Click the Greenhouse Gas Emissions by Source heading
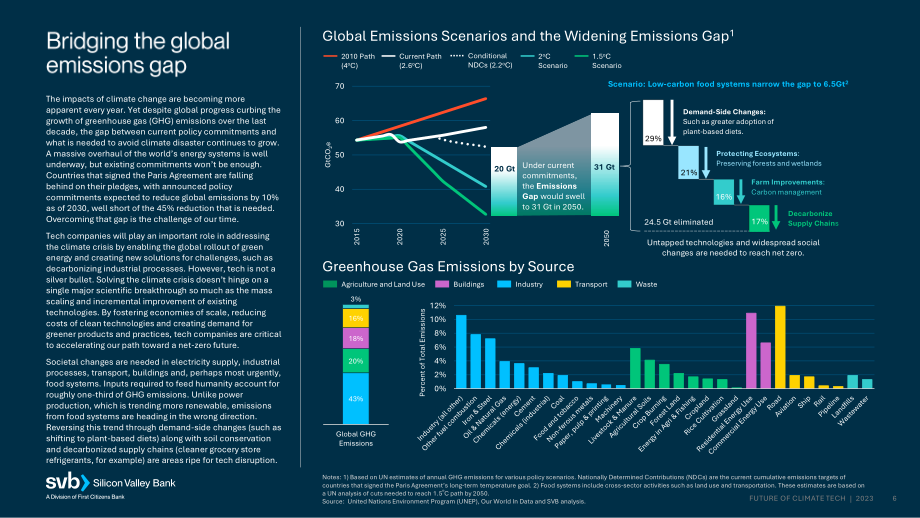The image size is (920, 518). click(x=448, y=267)
